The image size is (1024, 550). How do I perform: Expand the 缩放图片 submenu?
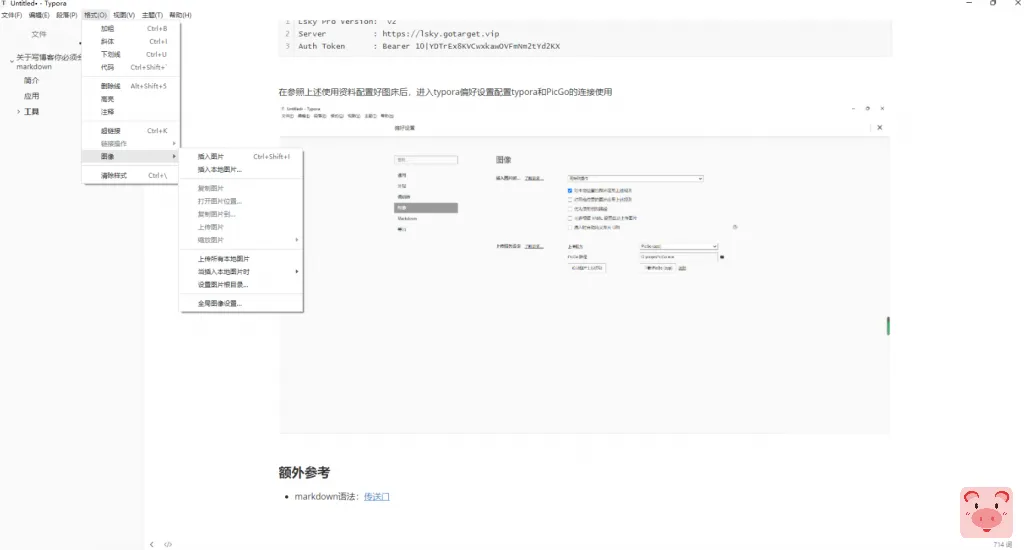tap(242, 240)
